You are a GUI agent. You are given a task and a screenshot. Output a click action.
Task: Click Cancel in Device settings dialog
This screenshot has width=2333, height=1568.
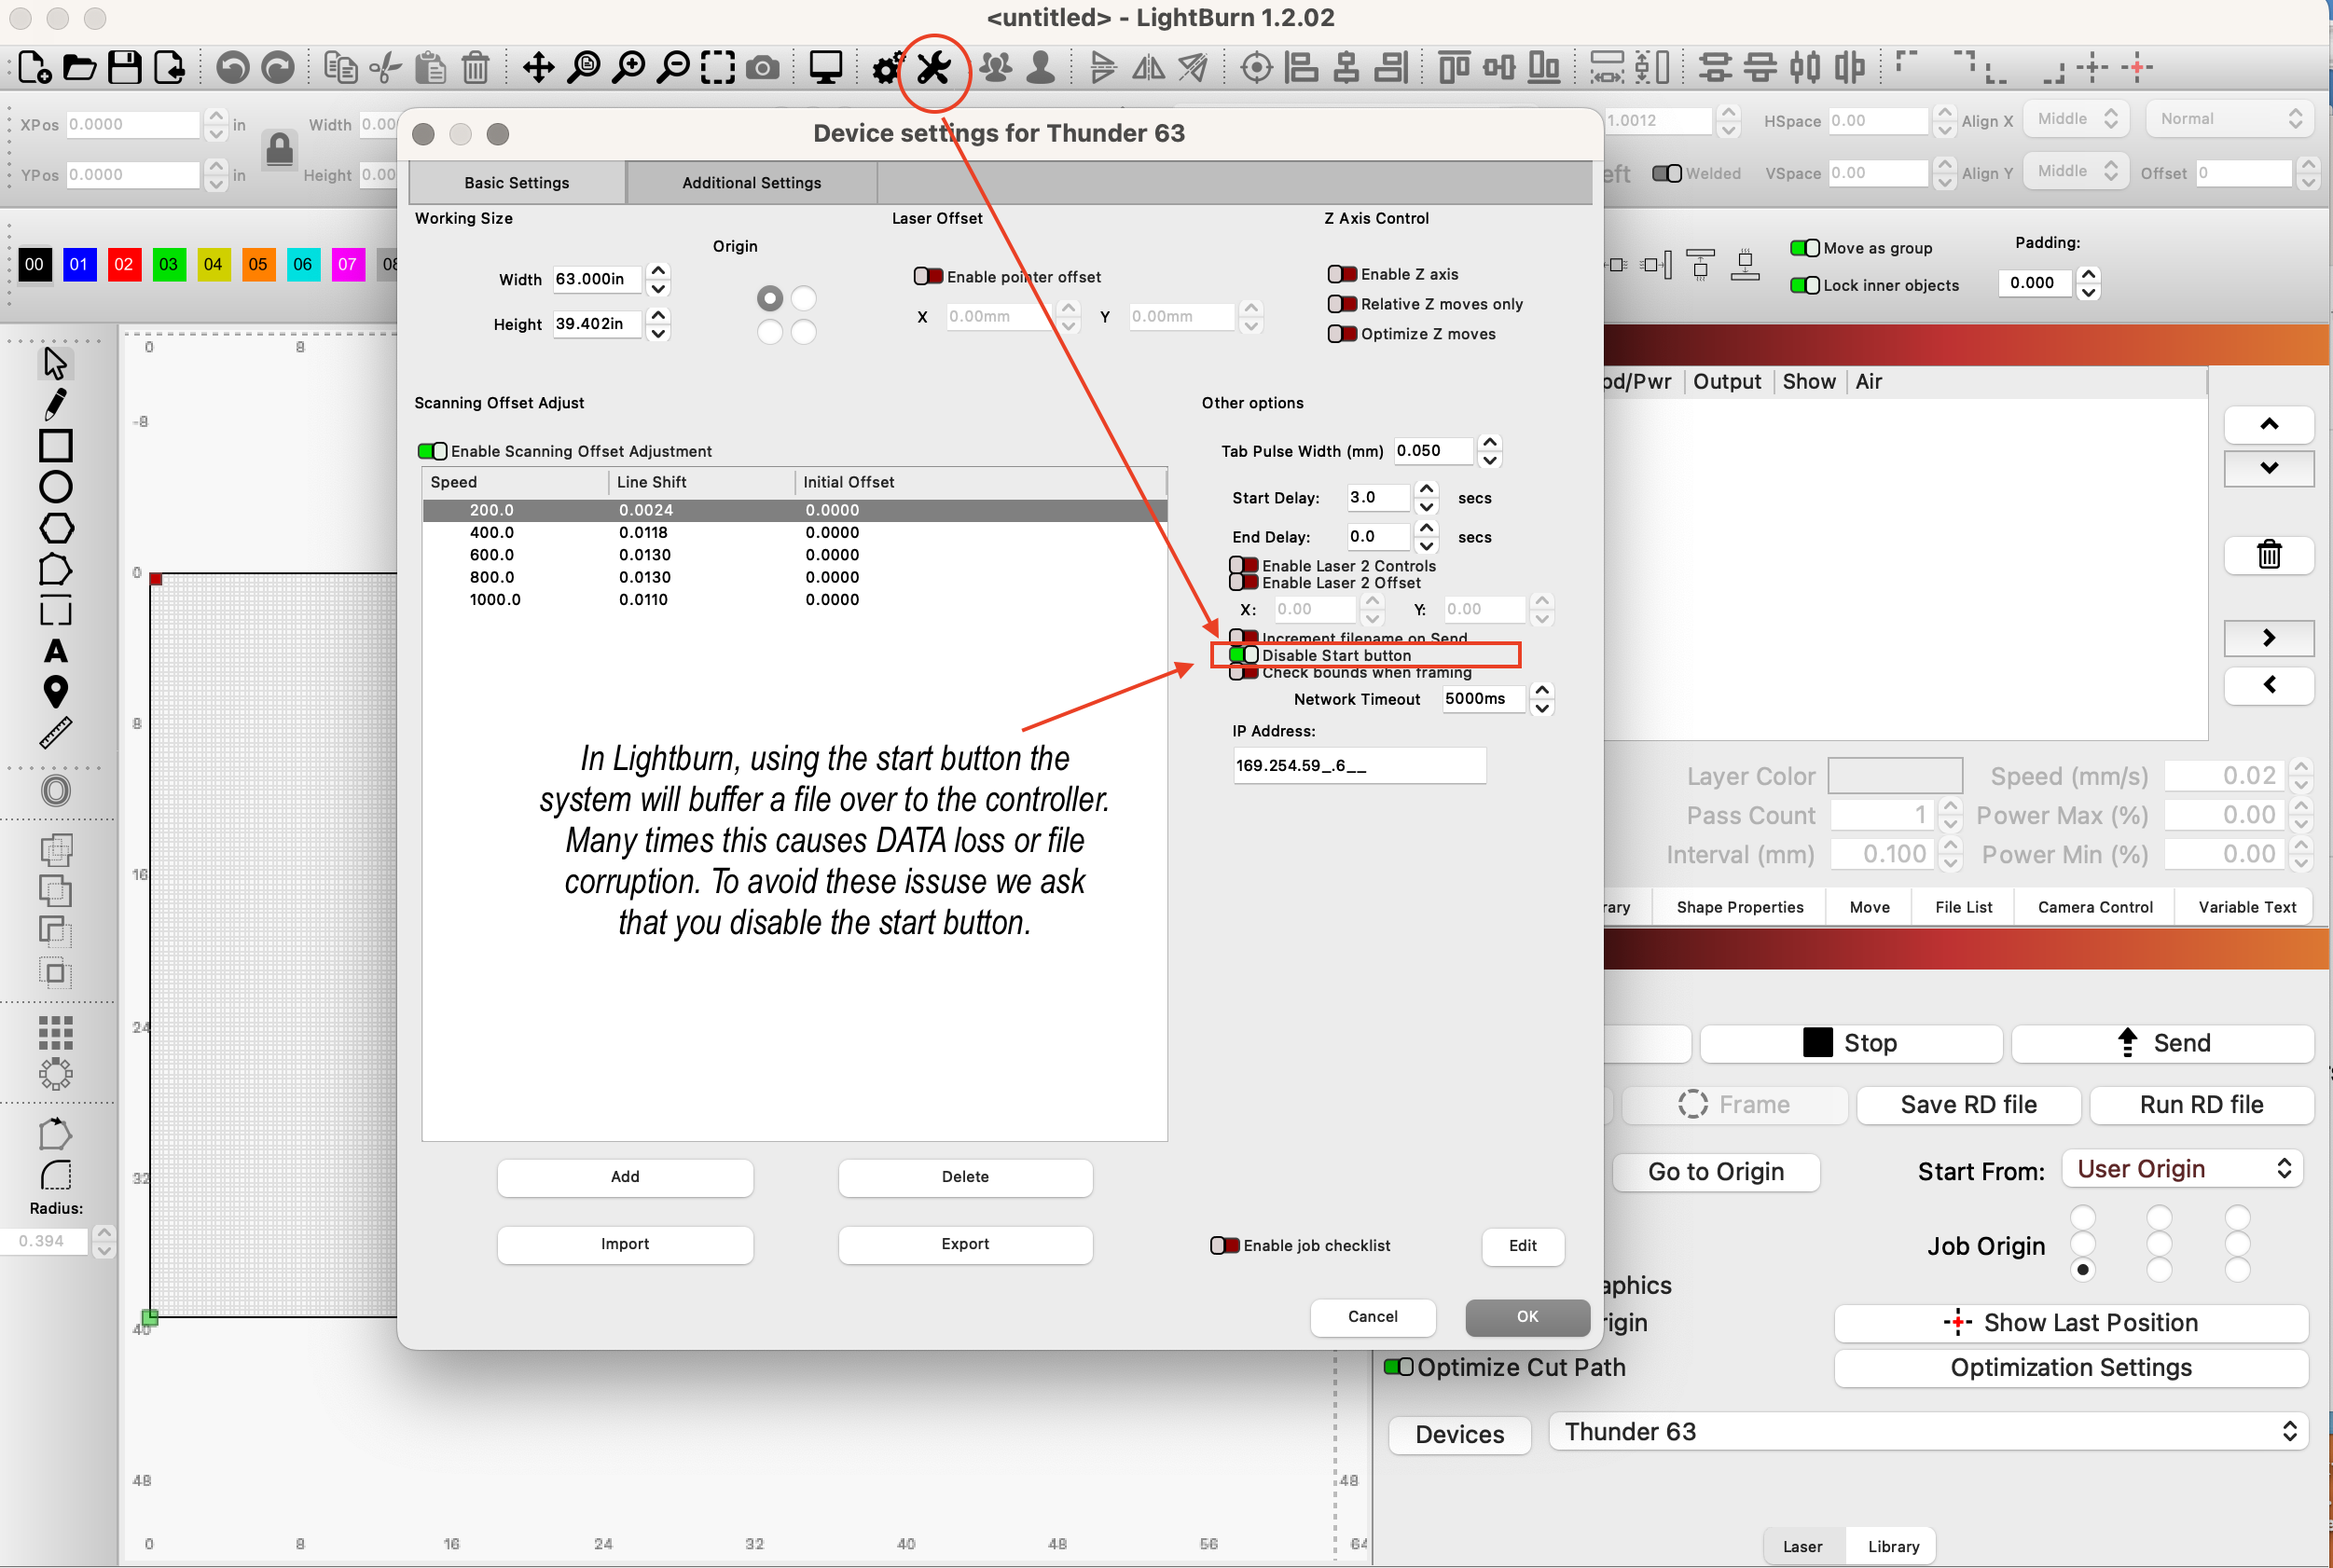[1372, 1316]
